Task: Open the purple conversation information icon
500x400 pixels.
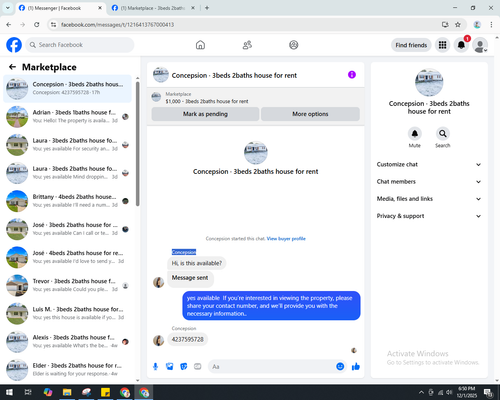Action: (352, 75)
